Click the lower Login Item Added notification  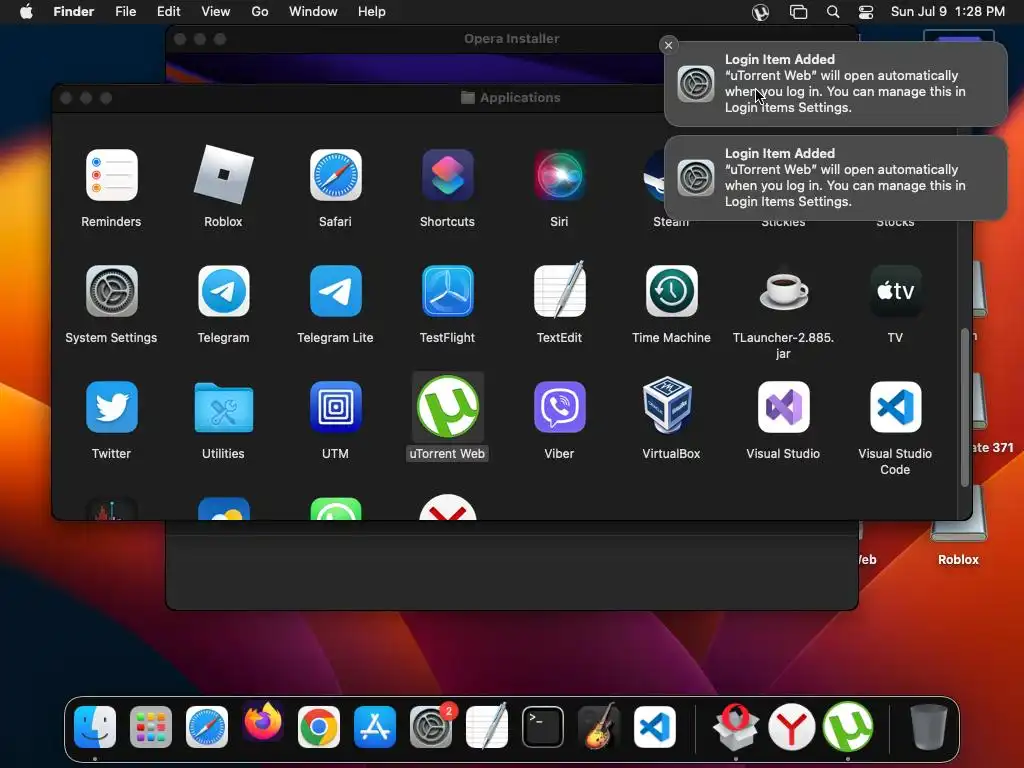point(835,178)
